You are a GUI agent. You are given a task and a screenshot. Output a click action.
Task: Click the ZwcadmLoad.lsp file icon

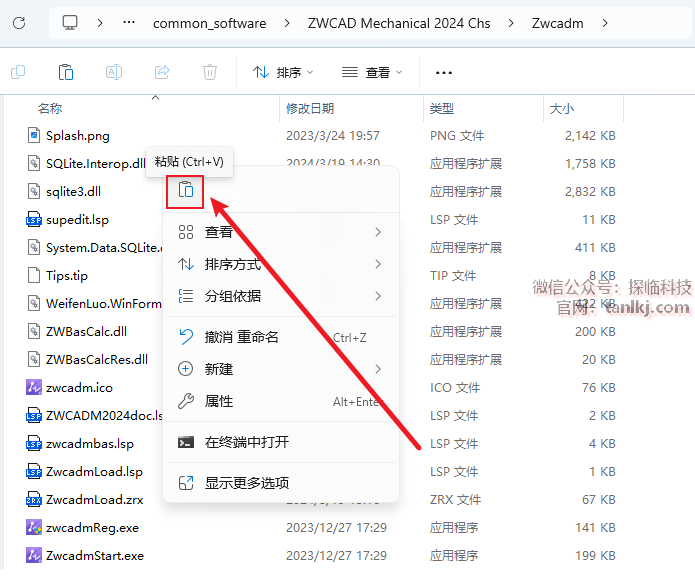pyautogui.click(x=34, y=471)
